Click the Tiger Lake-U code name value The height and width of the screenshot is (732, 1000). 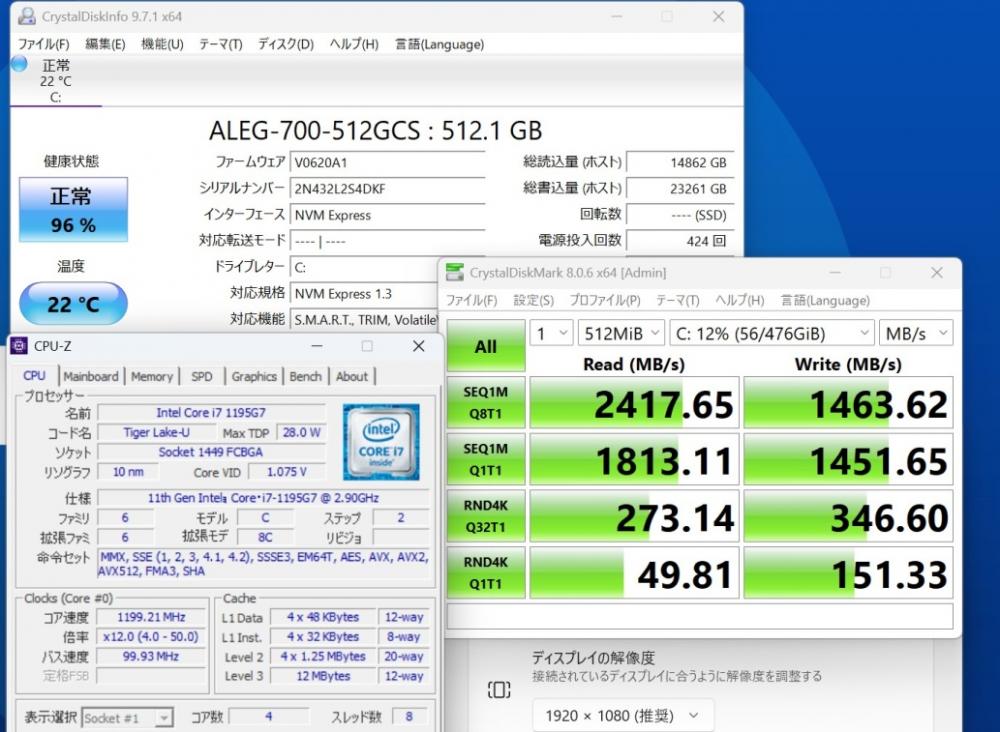click(156, 432)
